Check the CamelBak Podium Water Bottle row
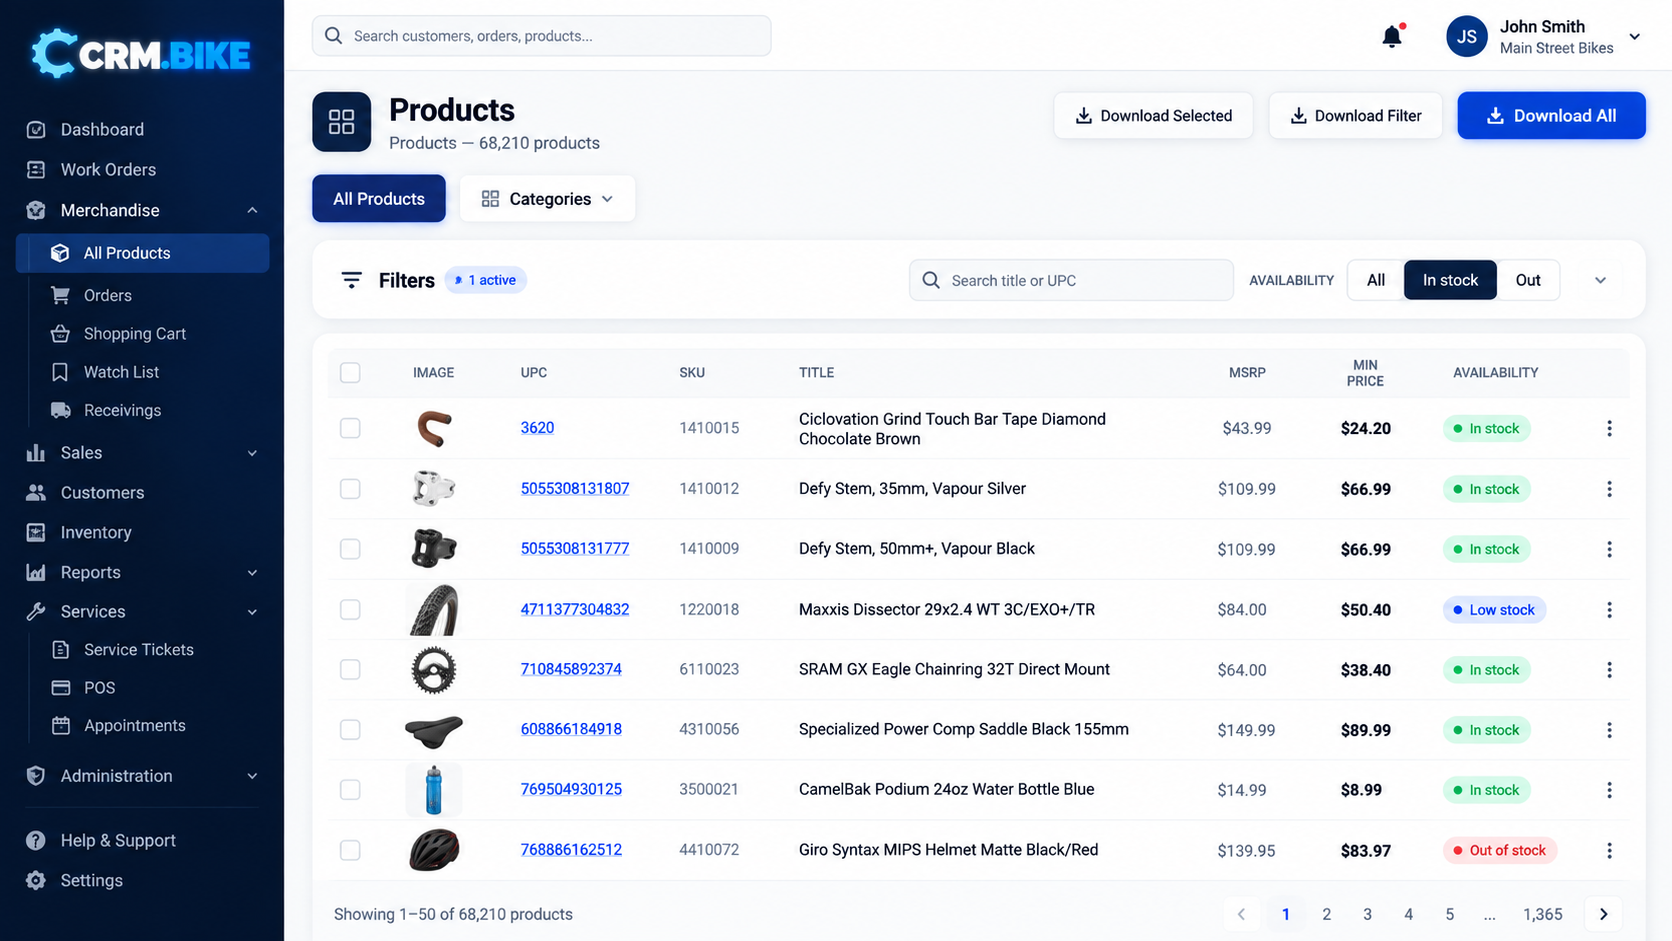 point(350,790)
